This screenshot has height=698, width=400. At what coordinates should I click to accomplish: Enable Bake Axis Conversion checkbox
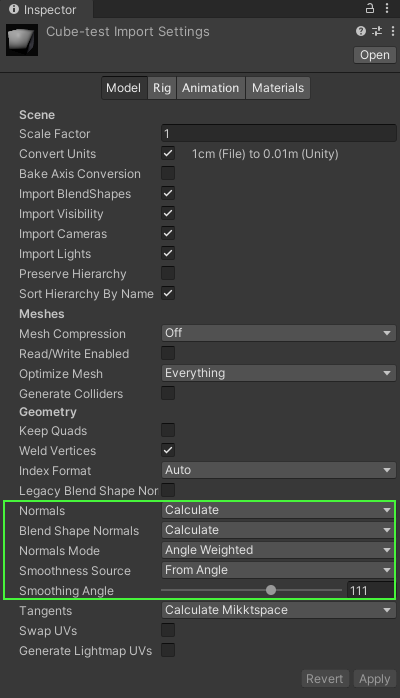point(168,173)
